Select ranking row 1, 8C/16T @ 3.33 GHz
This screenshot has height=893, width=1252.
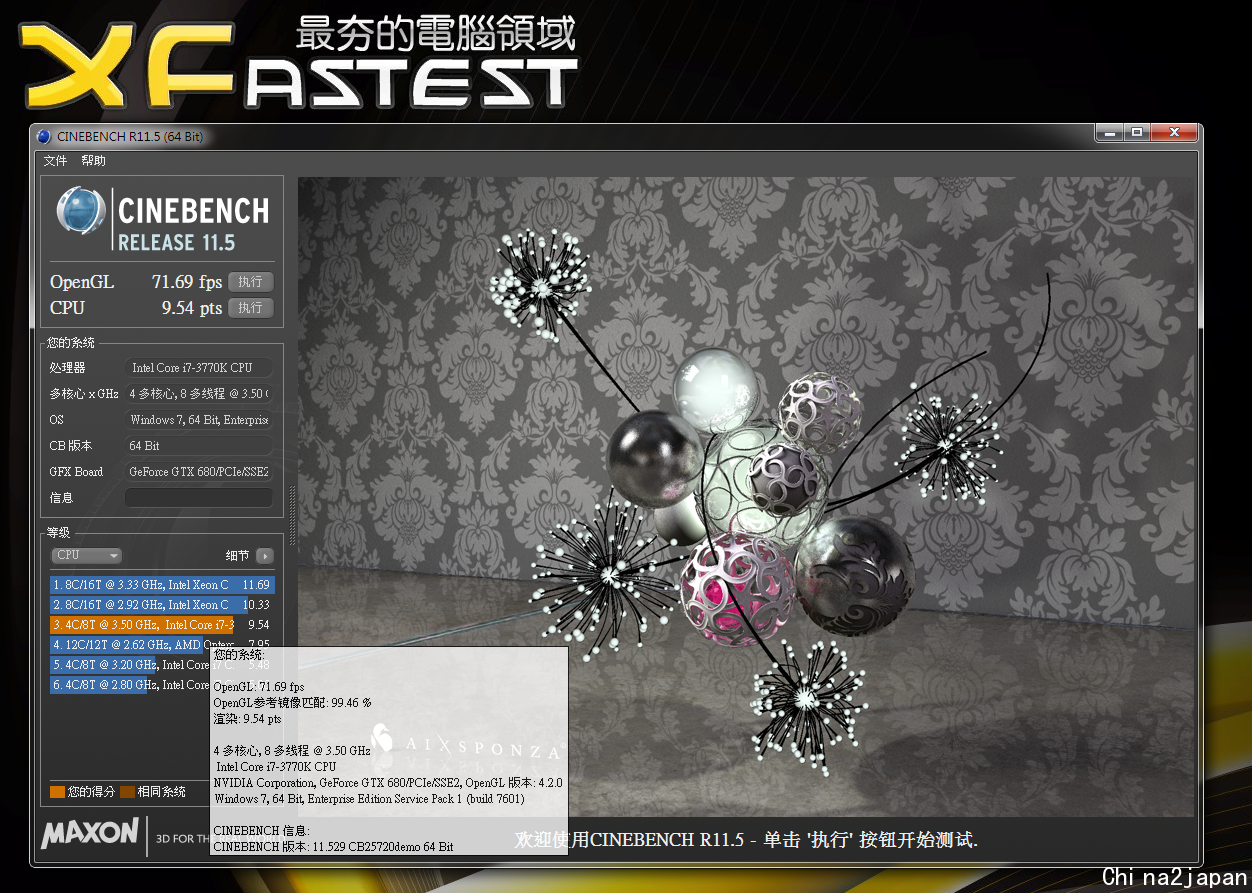tap(162, 585)
